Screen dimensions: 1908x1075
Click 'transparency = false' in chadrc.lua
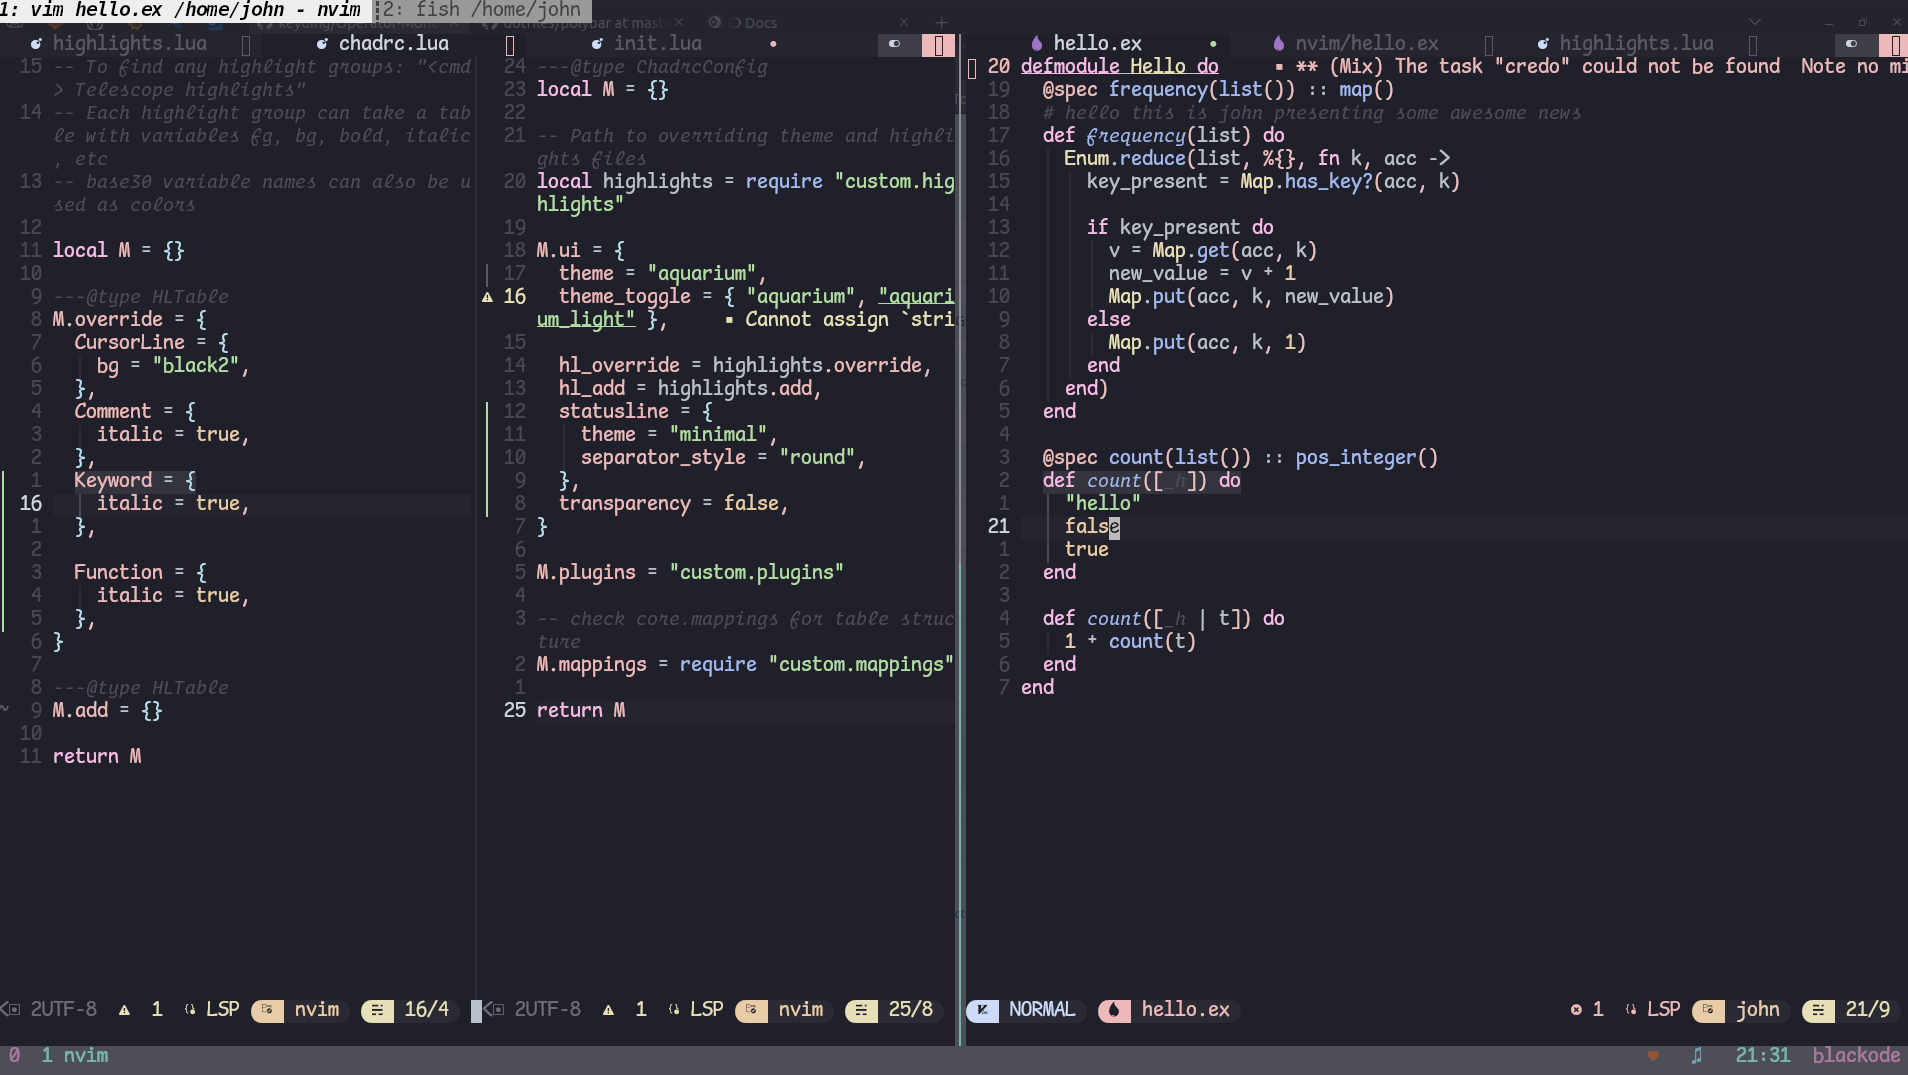click(x=673, y=503)
